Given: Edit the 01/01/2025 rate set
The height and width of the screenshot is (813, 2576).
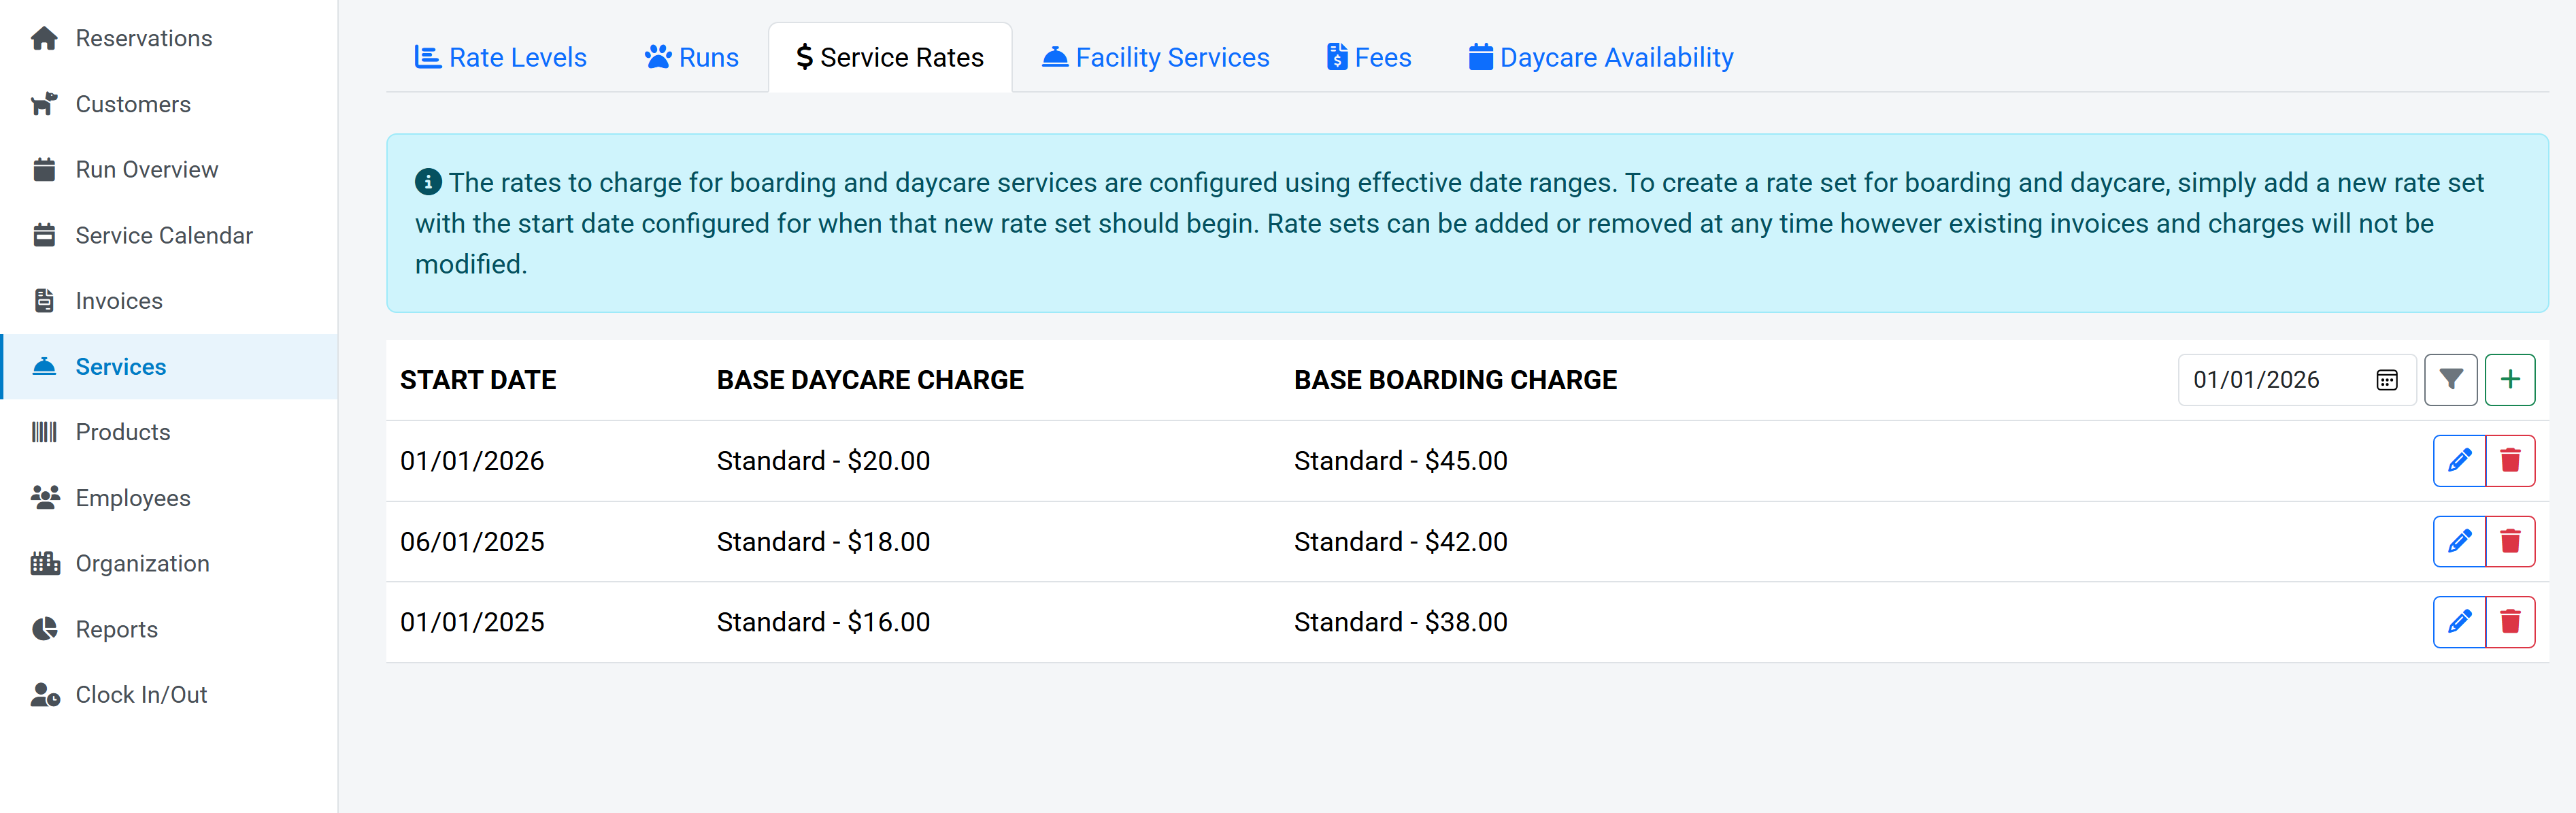Looking at the screenshot, I should point(2459,622).
